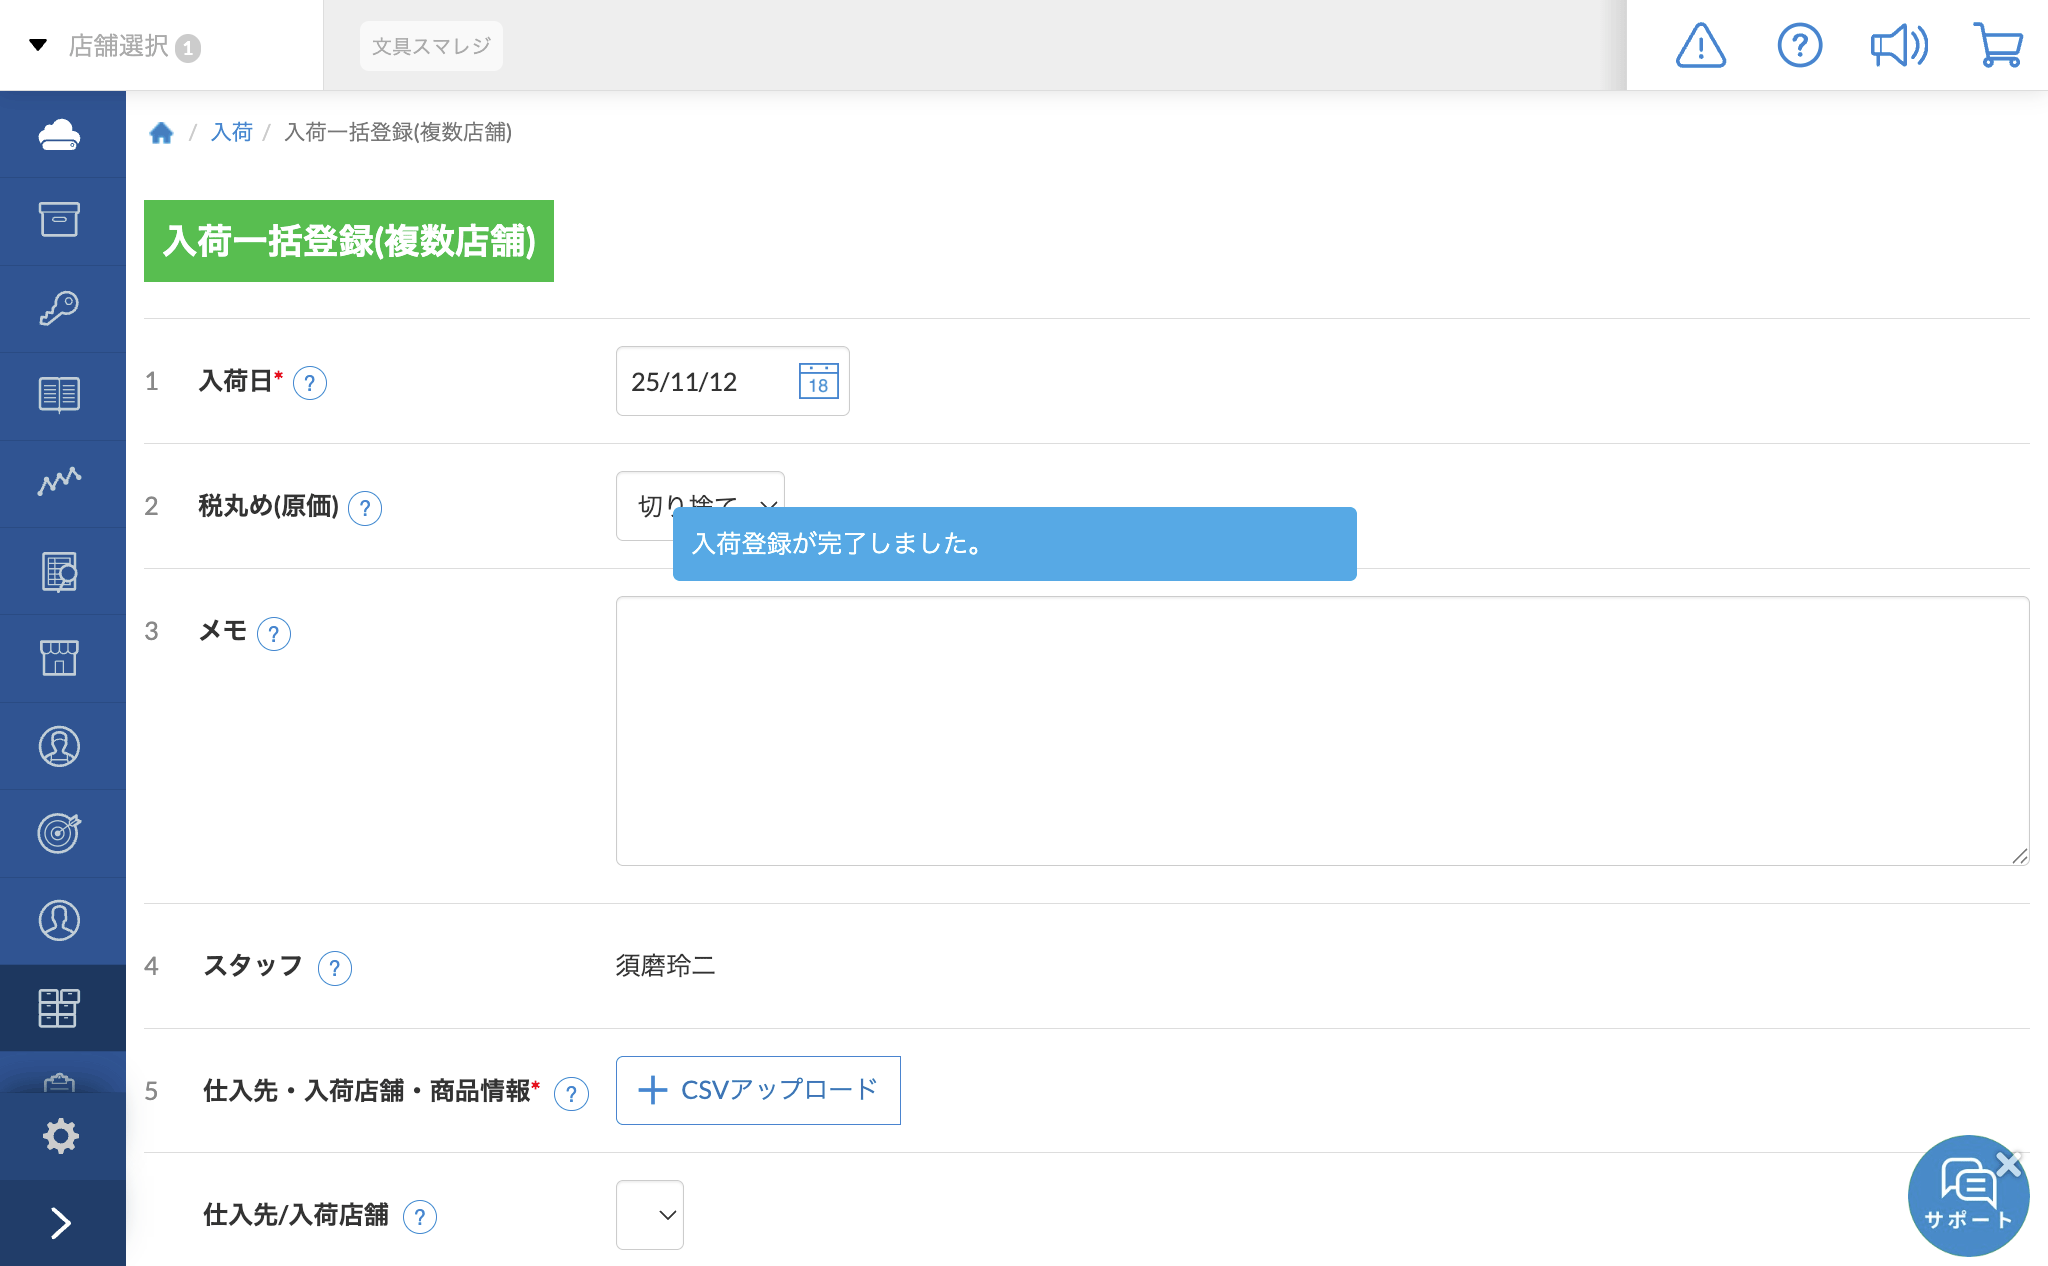Open help tooltip for 入荷日
This screenshot has width=2048, height=1266.
click(x=310, y=383)
